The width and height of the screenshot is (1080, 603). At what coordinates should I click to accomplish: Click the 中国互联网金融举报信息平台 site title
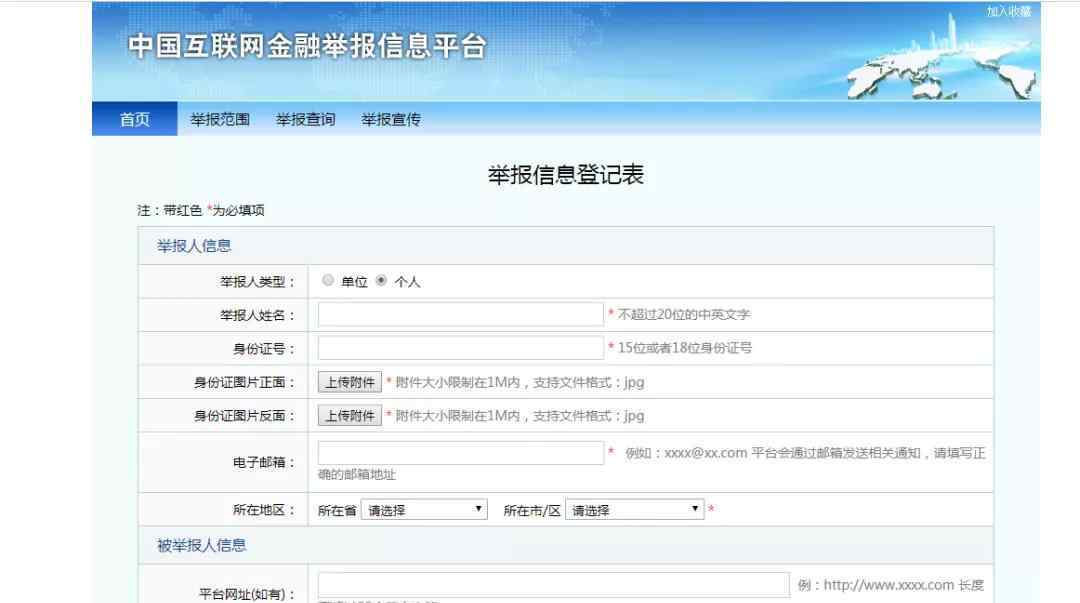point(307,46)
